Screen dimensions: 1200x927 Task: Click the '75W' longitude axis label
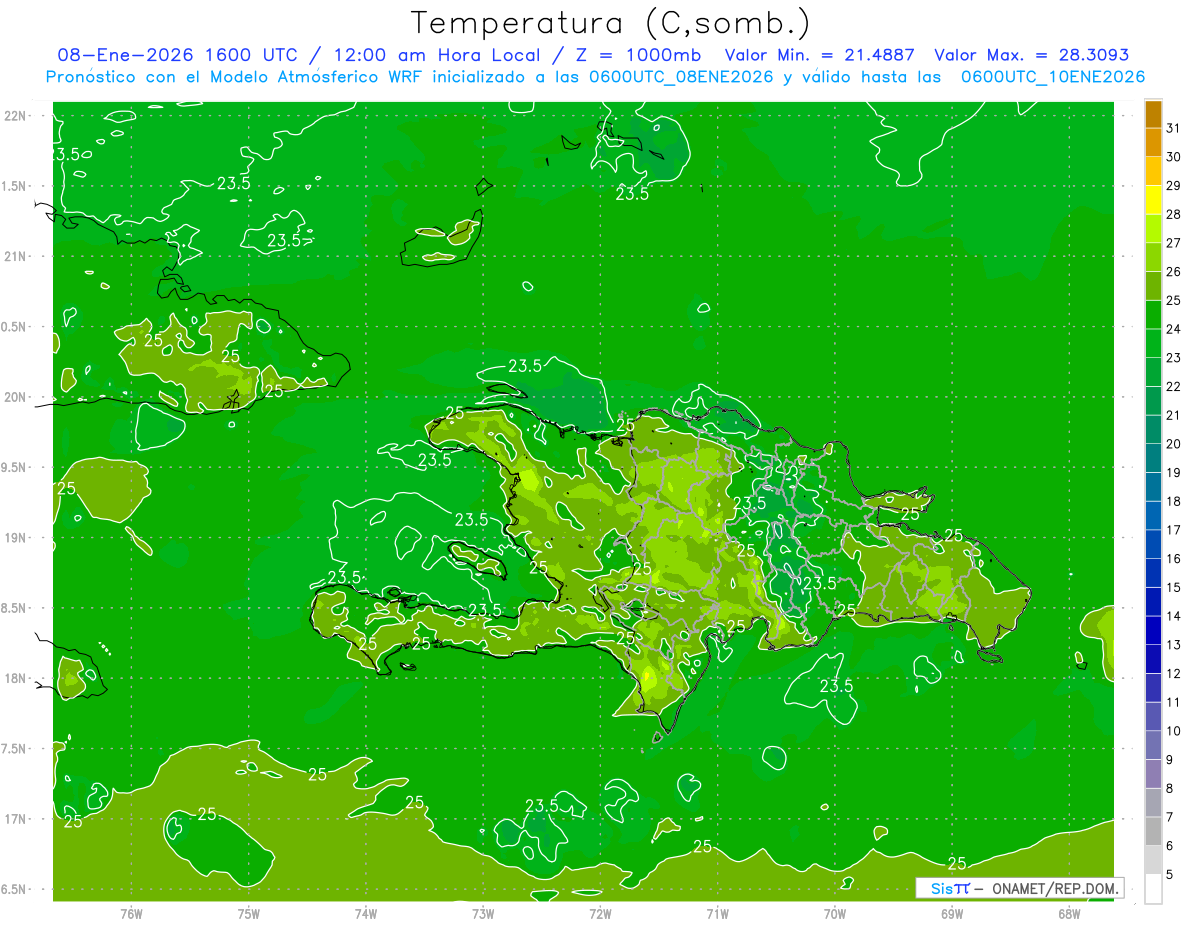point(249,913)
